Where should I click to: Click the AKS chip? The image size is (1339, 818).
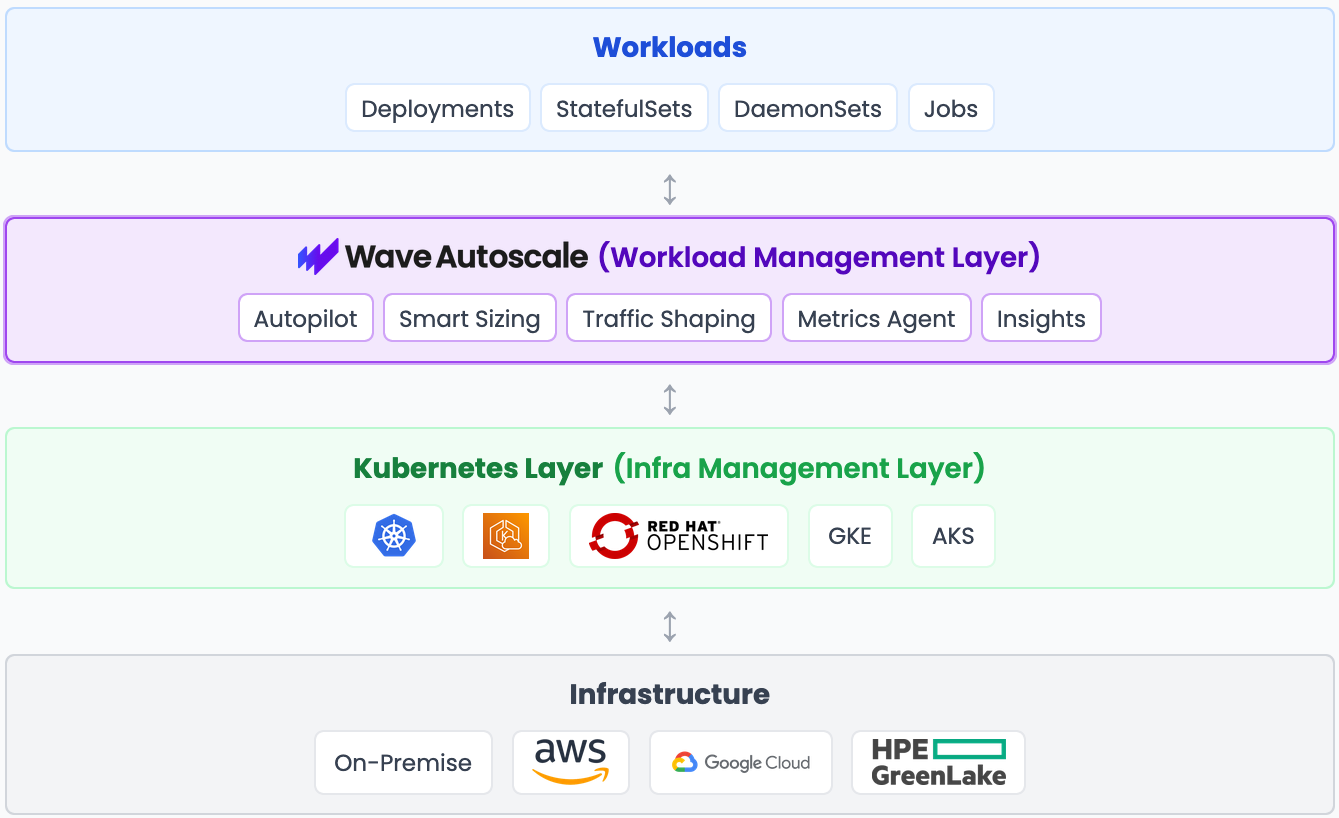pyautogui.click(x=953, y=536)
